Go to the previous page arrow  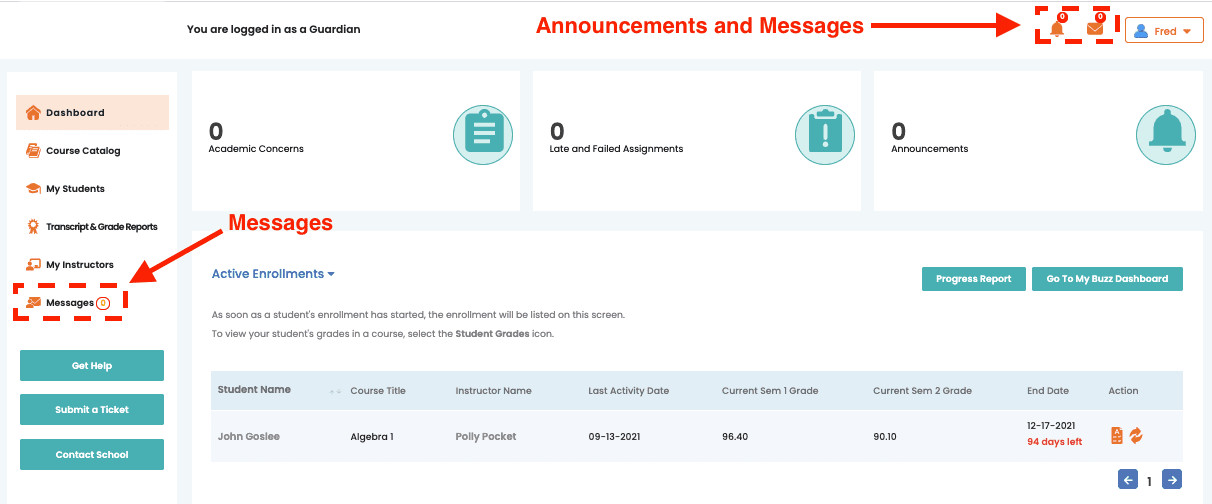coord(1128,480)
